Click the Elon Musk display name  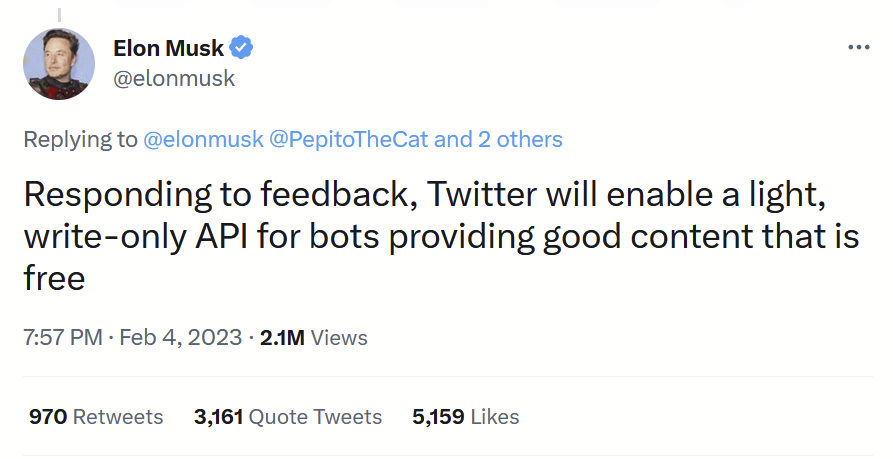point(168,47)
